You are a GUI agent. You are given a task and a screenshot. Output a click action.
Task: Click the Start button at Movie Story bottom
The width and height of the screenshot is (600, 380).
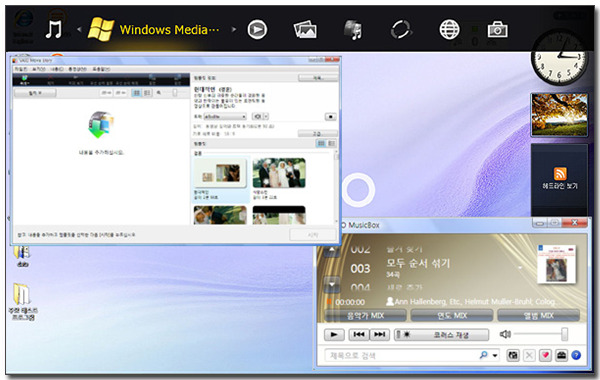pos(313,235)
